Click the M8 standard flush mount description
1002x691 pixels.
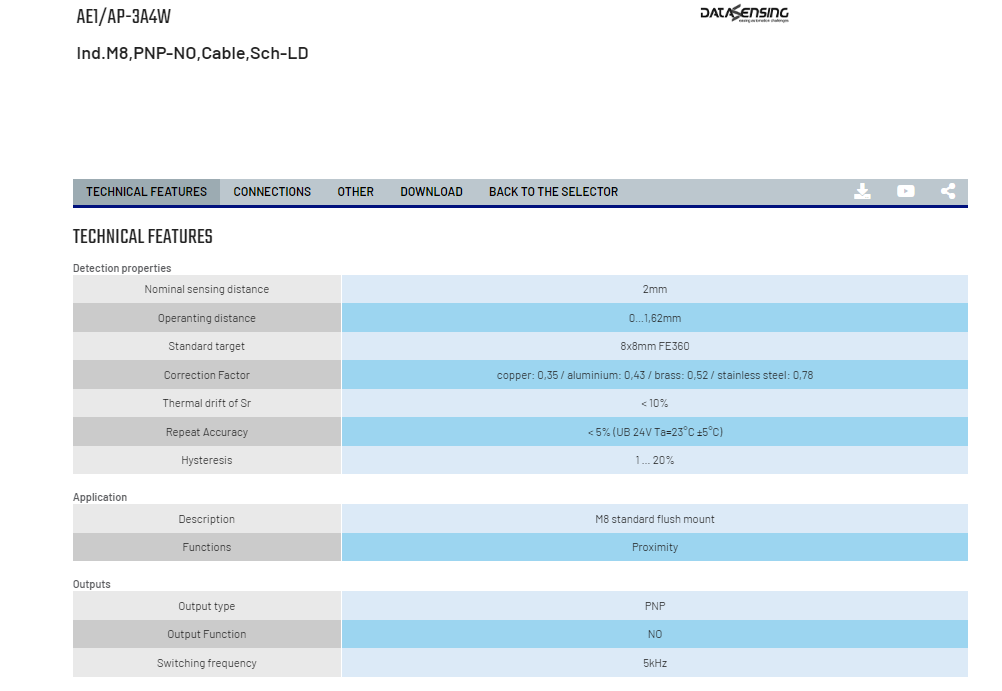click(x=654, y=519)
